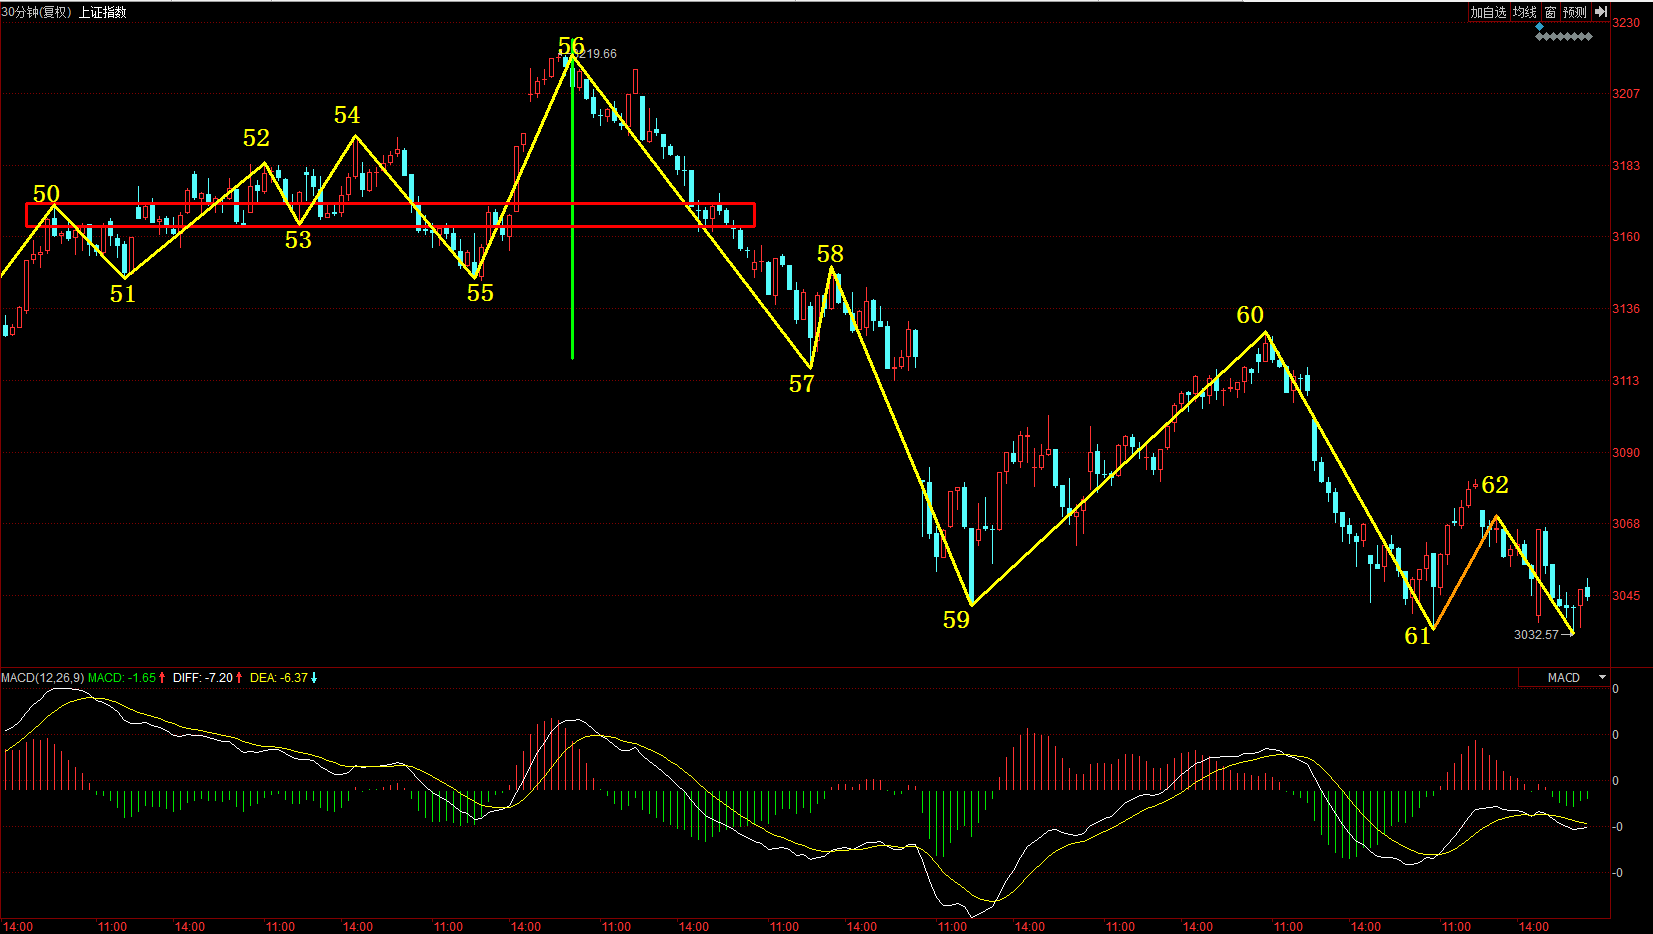Toggle the 预测 forecast option
Viewport: 1653px width, 934px height.
click(x=1575, y=12)
